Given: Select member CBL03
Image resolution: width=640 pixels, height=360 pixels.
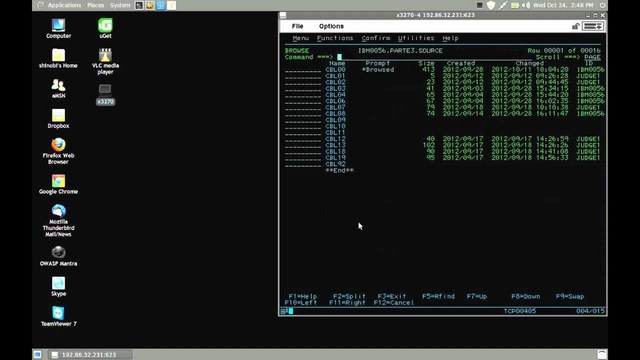Looking at the screenshot, I should point(336,89).
